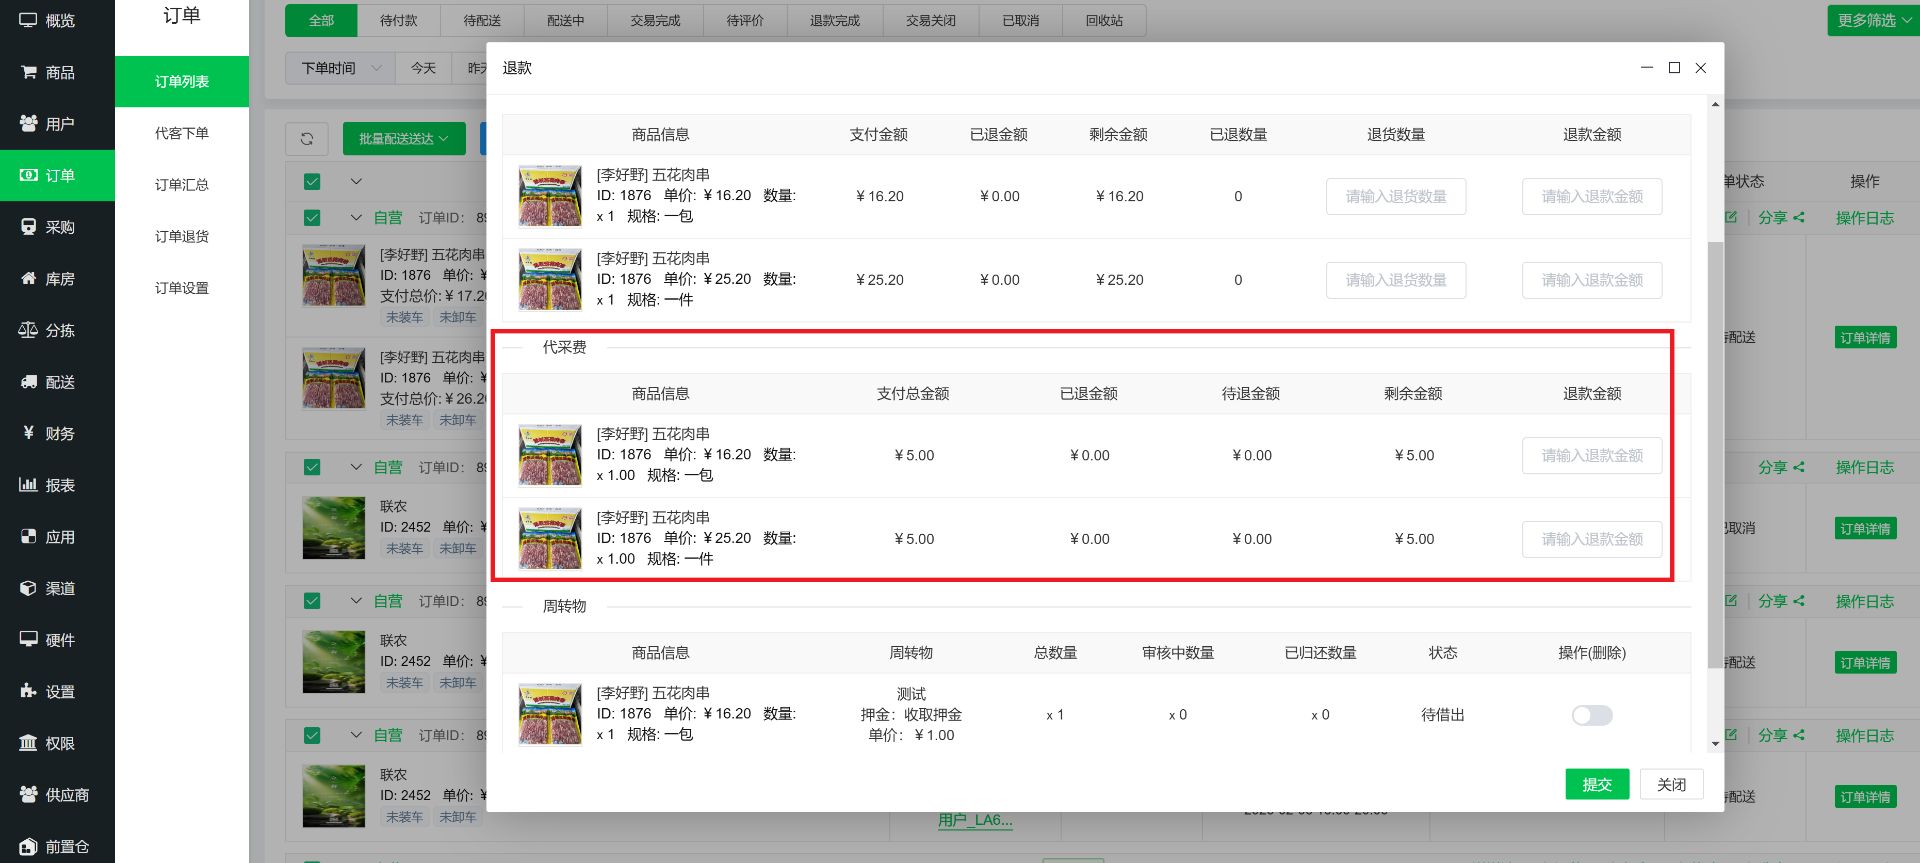The image size is (1920, 863).
Task: Open 订单列表 submenu item
Action: pos(182,82)
